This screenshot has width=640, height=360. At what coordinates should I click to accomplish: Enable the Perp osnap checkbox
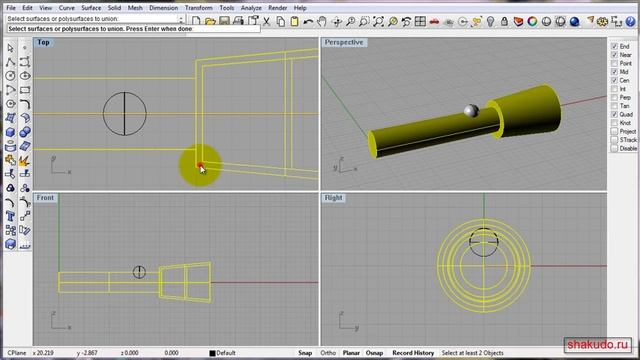(614, 97)
